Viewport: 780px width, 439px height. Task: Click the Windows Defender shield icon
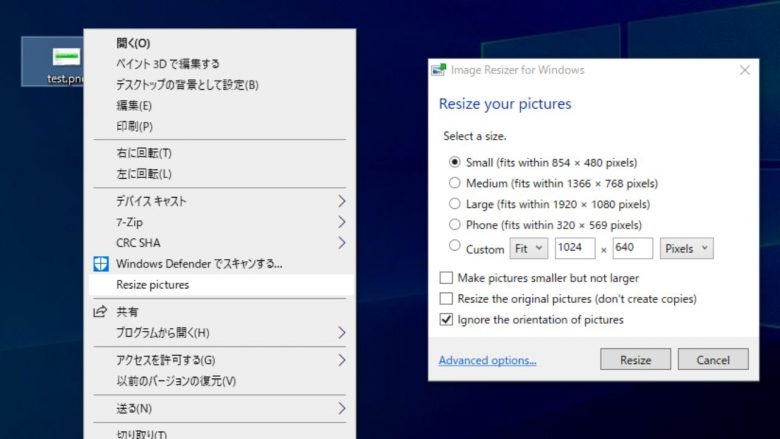click(100, 264)
